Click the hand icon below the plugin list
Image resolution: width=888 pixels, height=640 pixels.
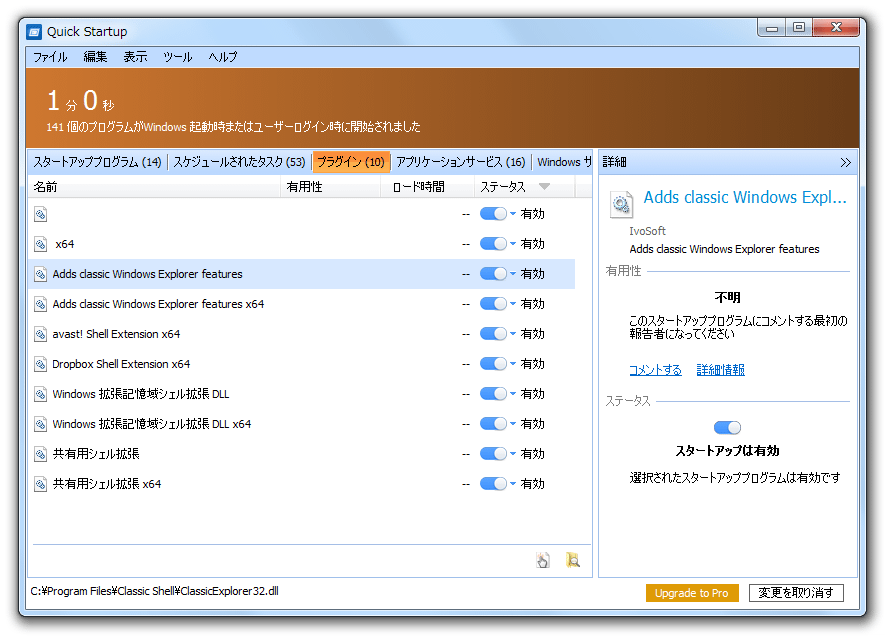(x=543, y=560)
